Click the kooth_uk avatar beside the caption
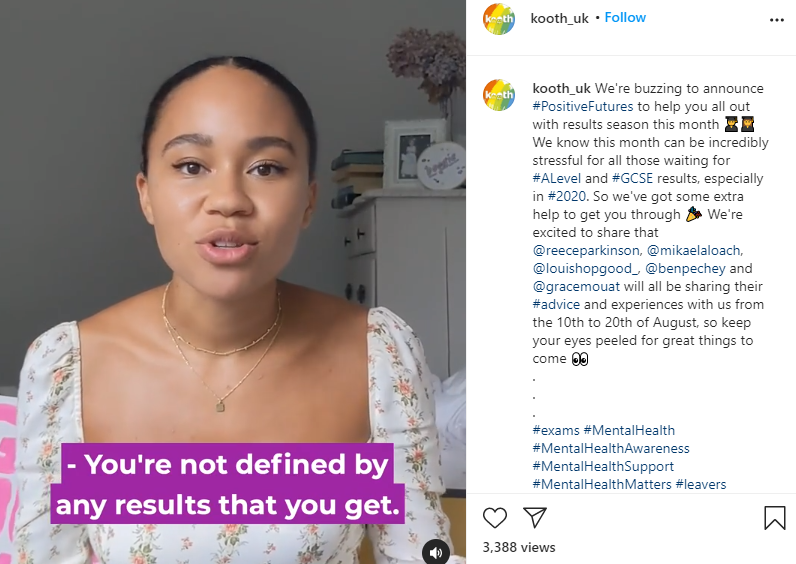 tap(499, 95)
